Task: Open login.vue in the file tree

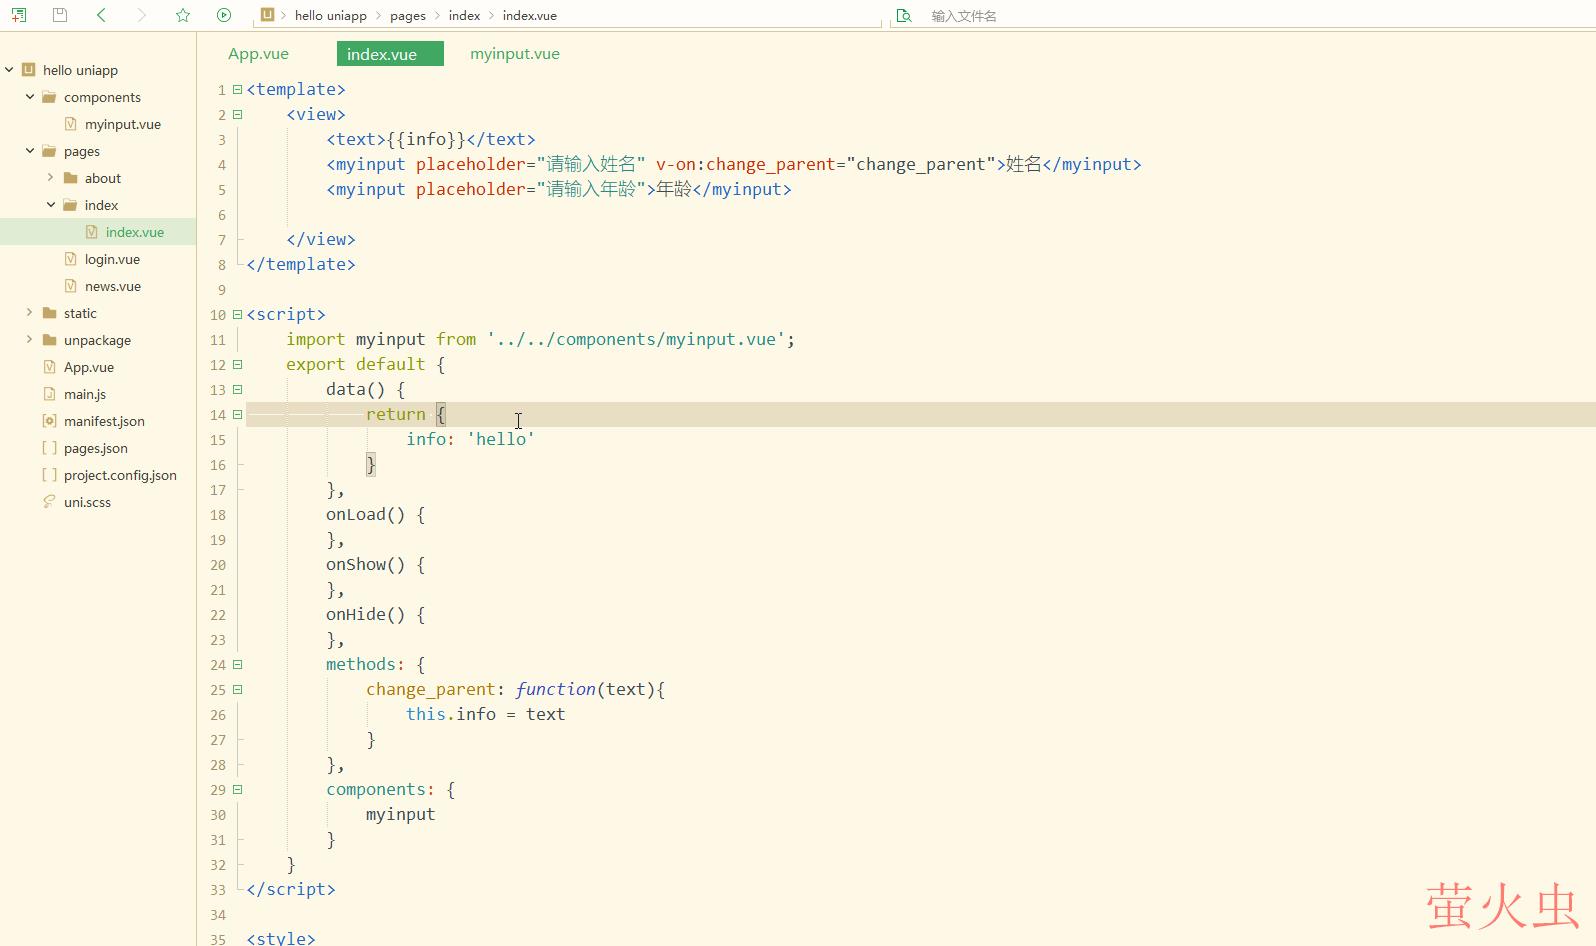Action: [x=112, y=259]
